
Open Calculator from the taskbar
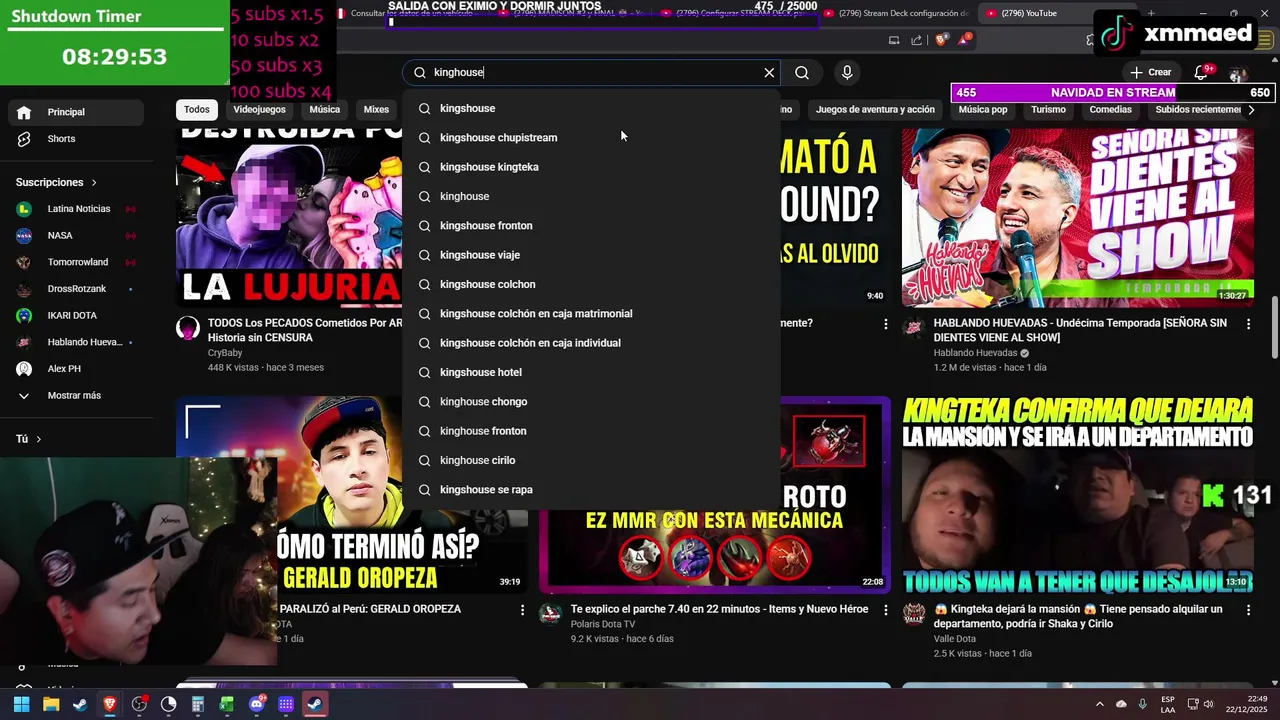(x=197, y=704)
